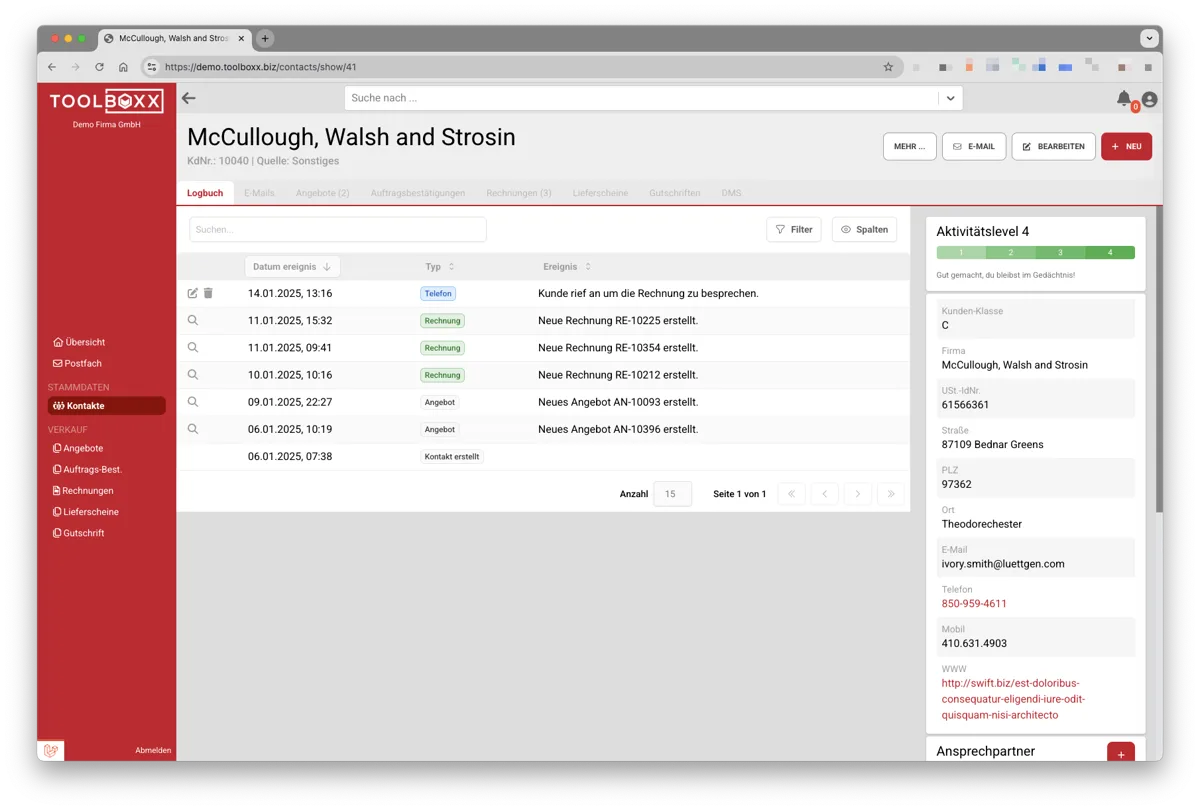View details of offer AN-10396 via magnifier
Screen dimensions: 1200x810
click(193, 428)
